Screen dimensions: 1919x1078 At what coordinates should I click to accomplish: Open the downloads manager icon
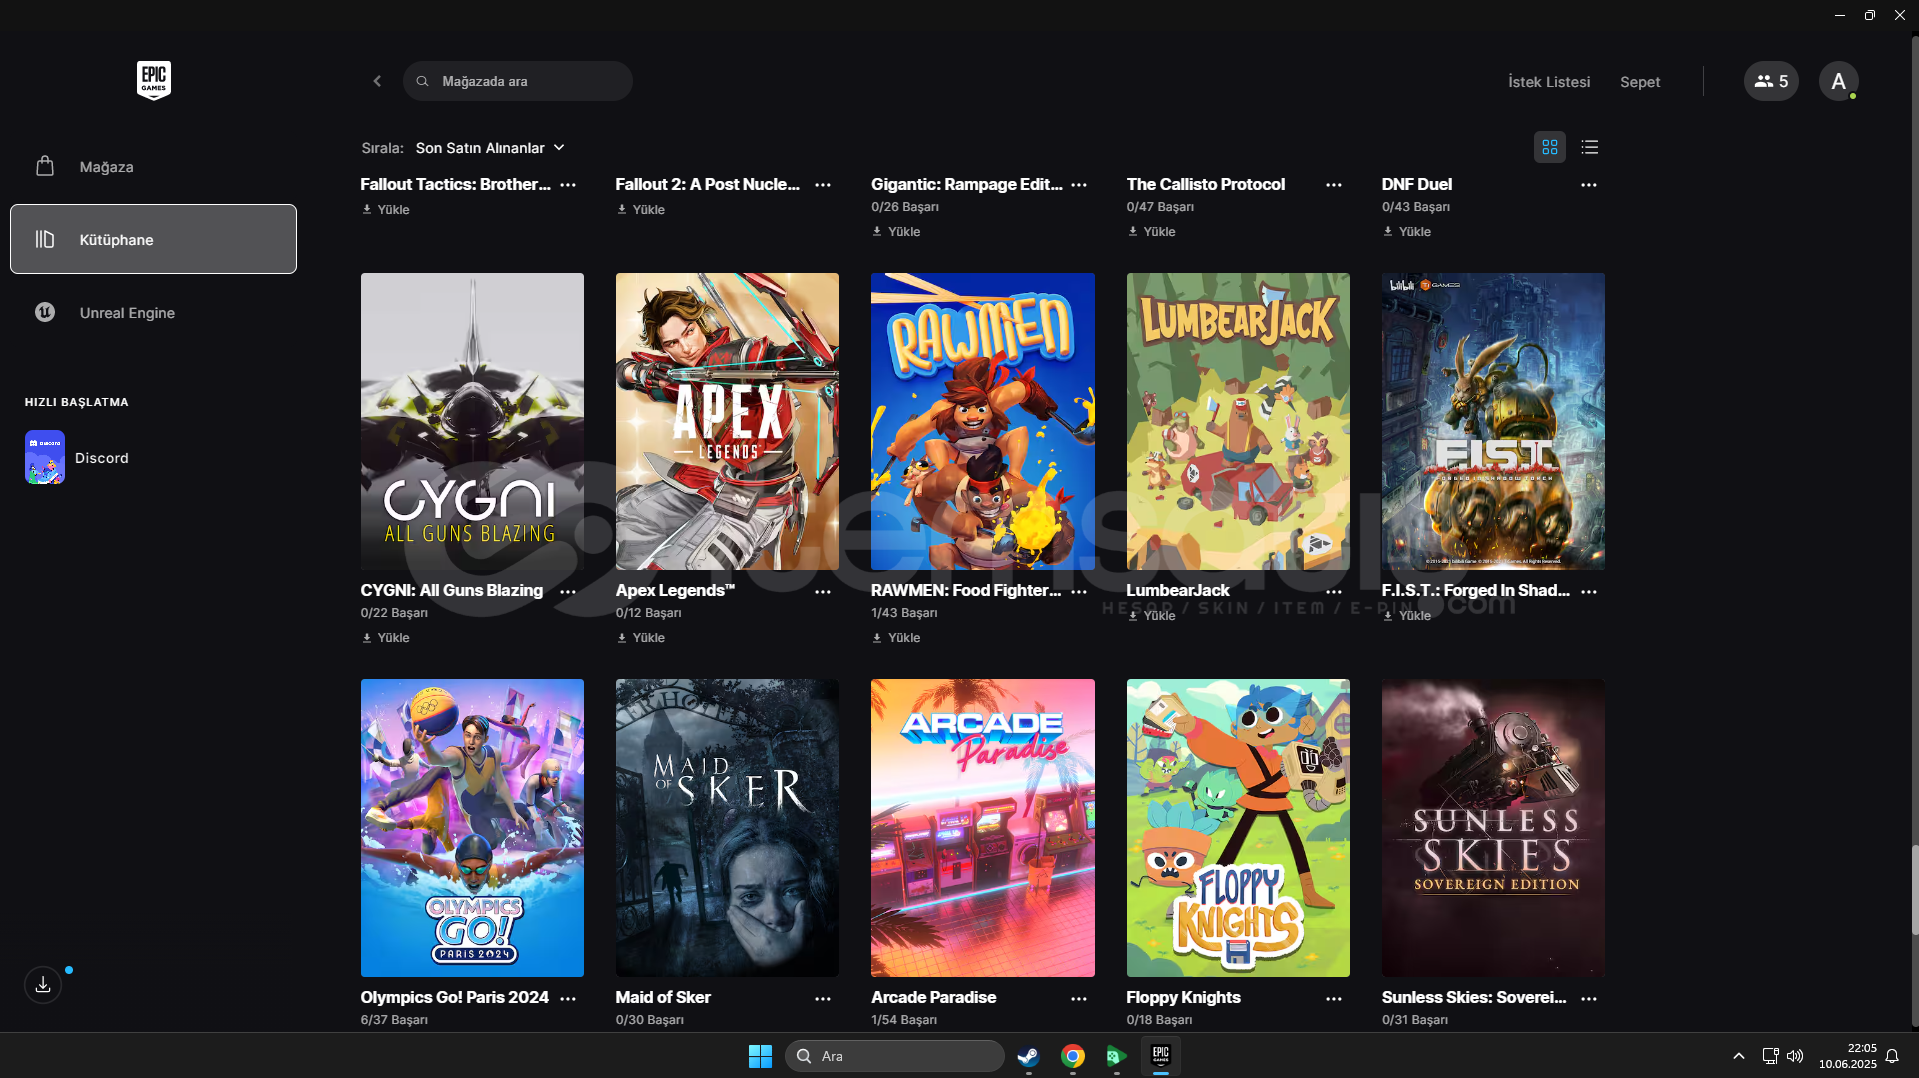click(43, 985)
